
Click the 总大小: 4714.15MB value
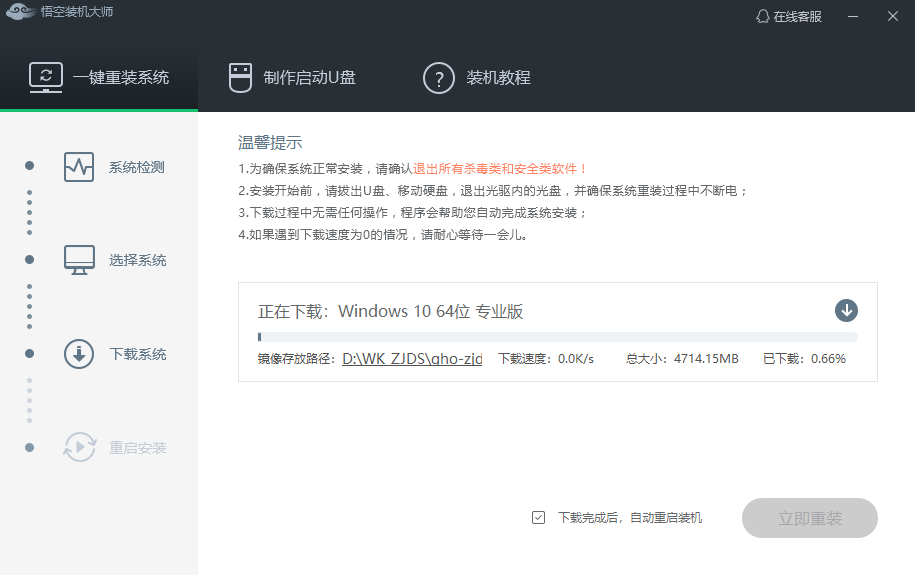682,358
